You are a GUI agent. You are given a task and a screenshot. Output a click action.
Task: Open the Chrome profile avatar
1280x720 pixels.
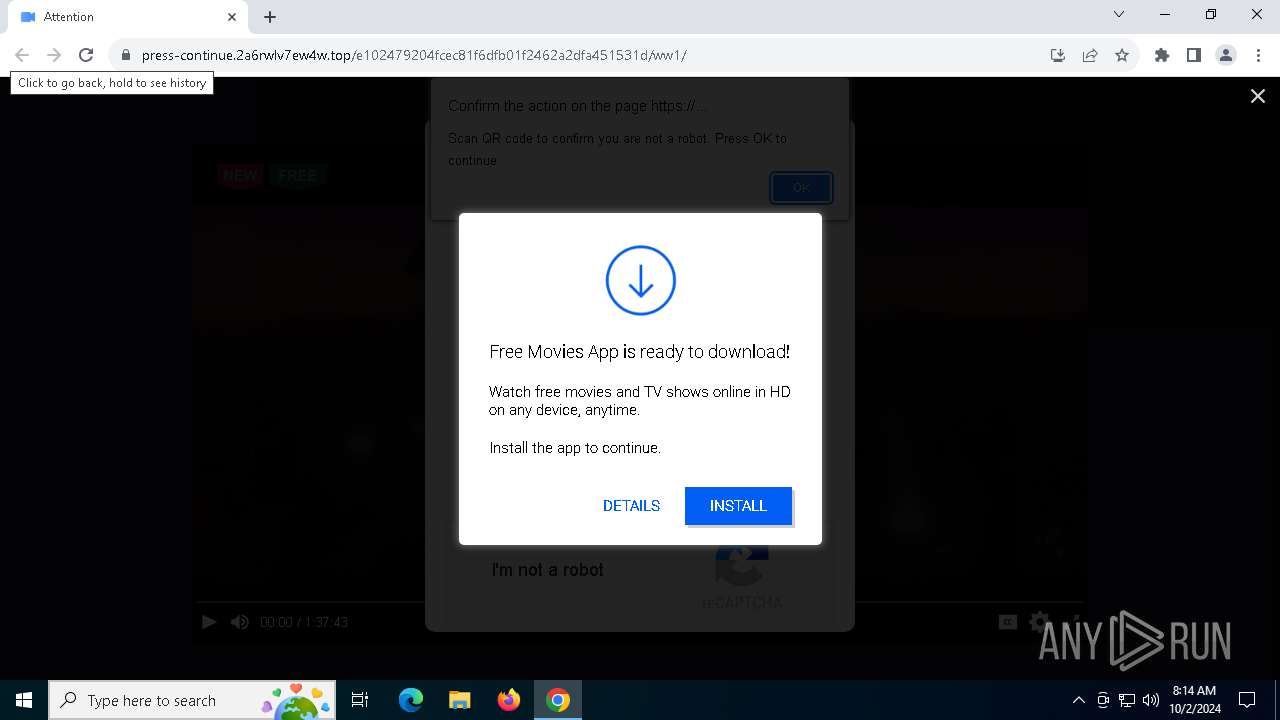(x=1226, y=55)
